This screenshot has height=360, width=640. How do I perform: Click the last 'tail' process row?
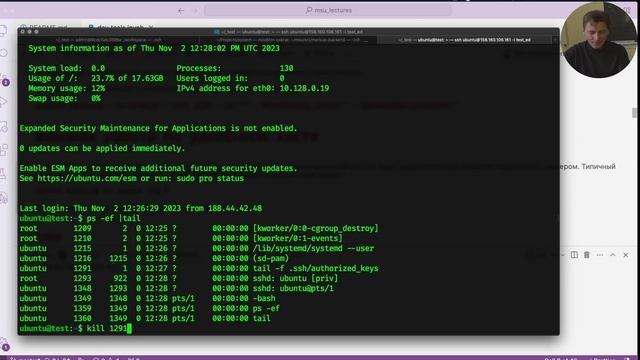(145, 318)
